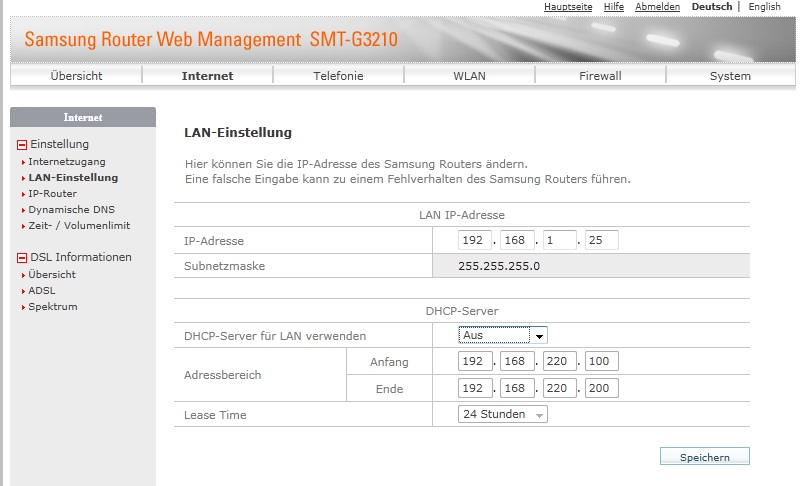Click the Adressbereich label
802x486 pixels.
[222, 375]
